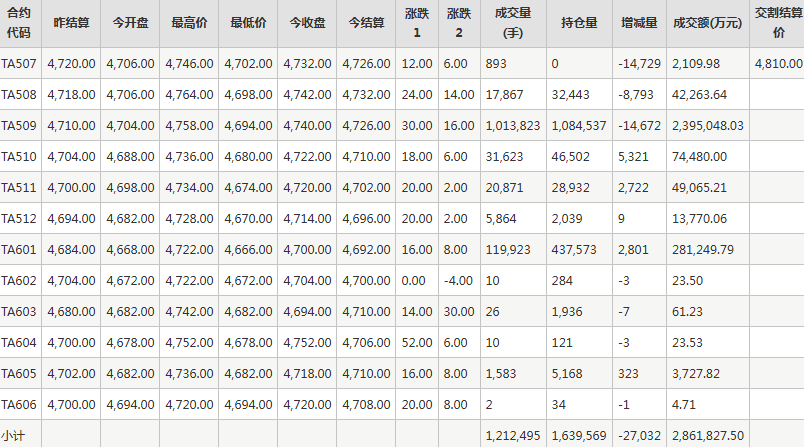
Task: Click the 成交额(万元) column header
Action: click(708, 23)
